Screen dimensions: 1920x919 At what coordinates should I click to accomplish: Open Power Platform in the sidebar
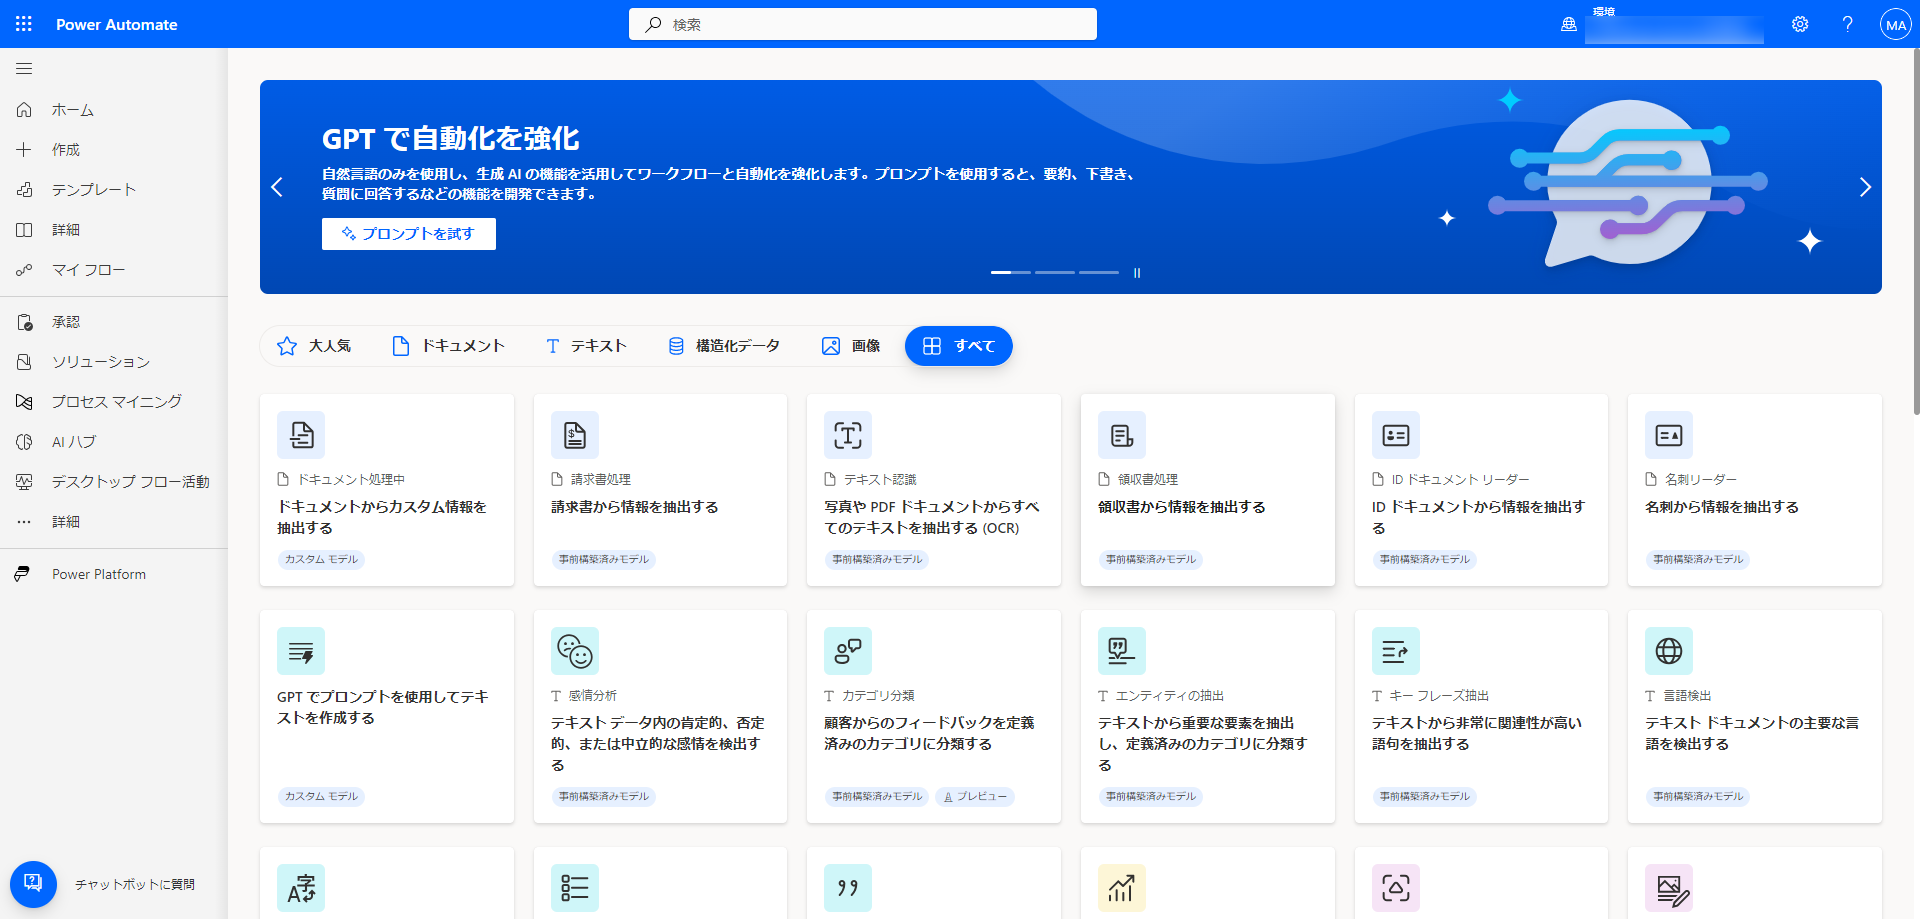(114, 574)
